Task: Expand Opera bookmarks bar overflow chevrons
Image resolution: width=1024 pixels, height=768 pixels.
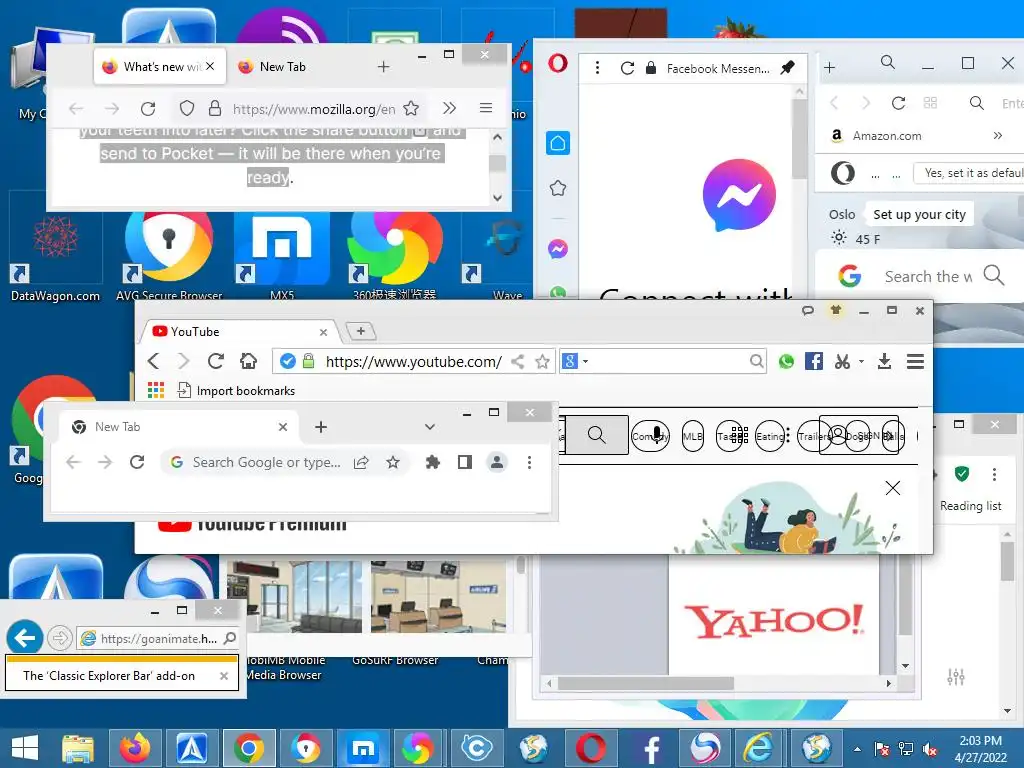Action: [x=998, y=136]
